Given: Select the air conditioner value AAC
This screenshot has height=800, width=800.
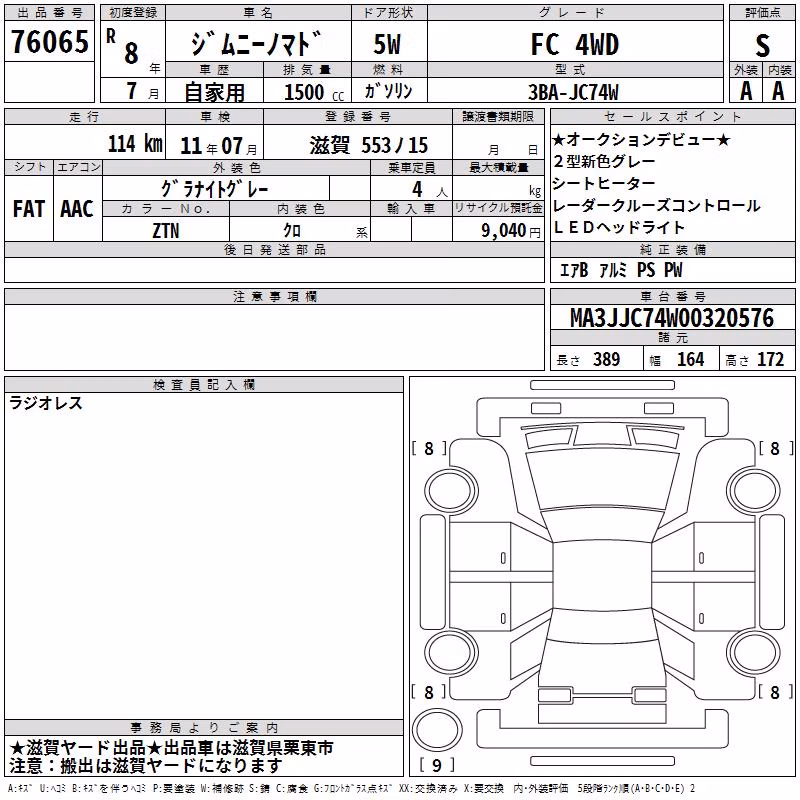Looking at the screenshot, I should pos(77,209).
